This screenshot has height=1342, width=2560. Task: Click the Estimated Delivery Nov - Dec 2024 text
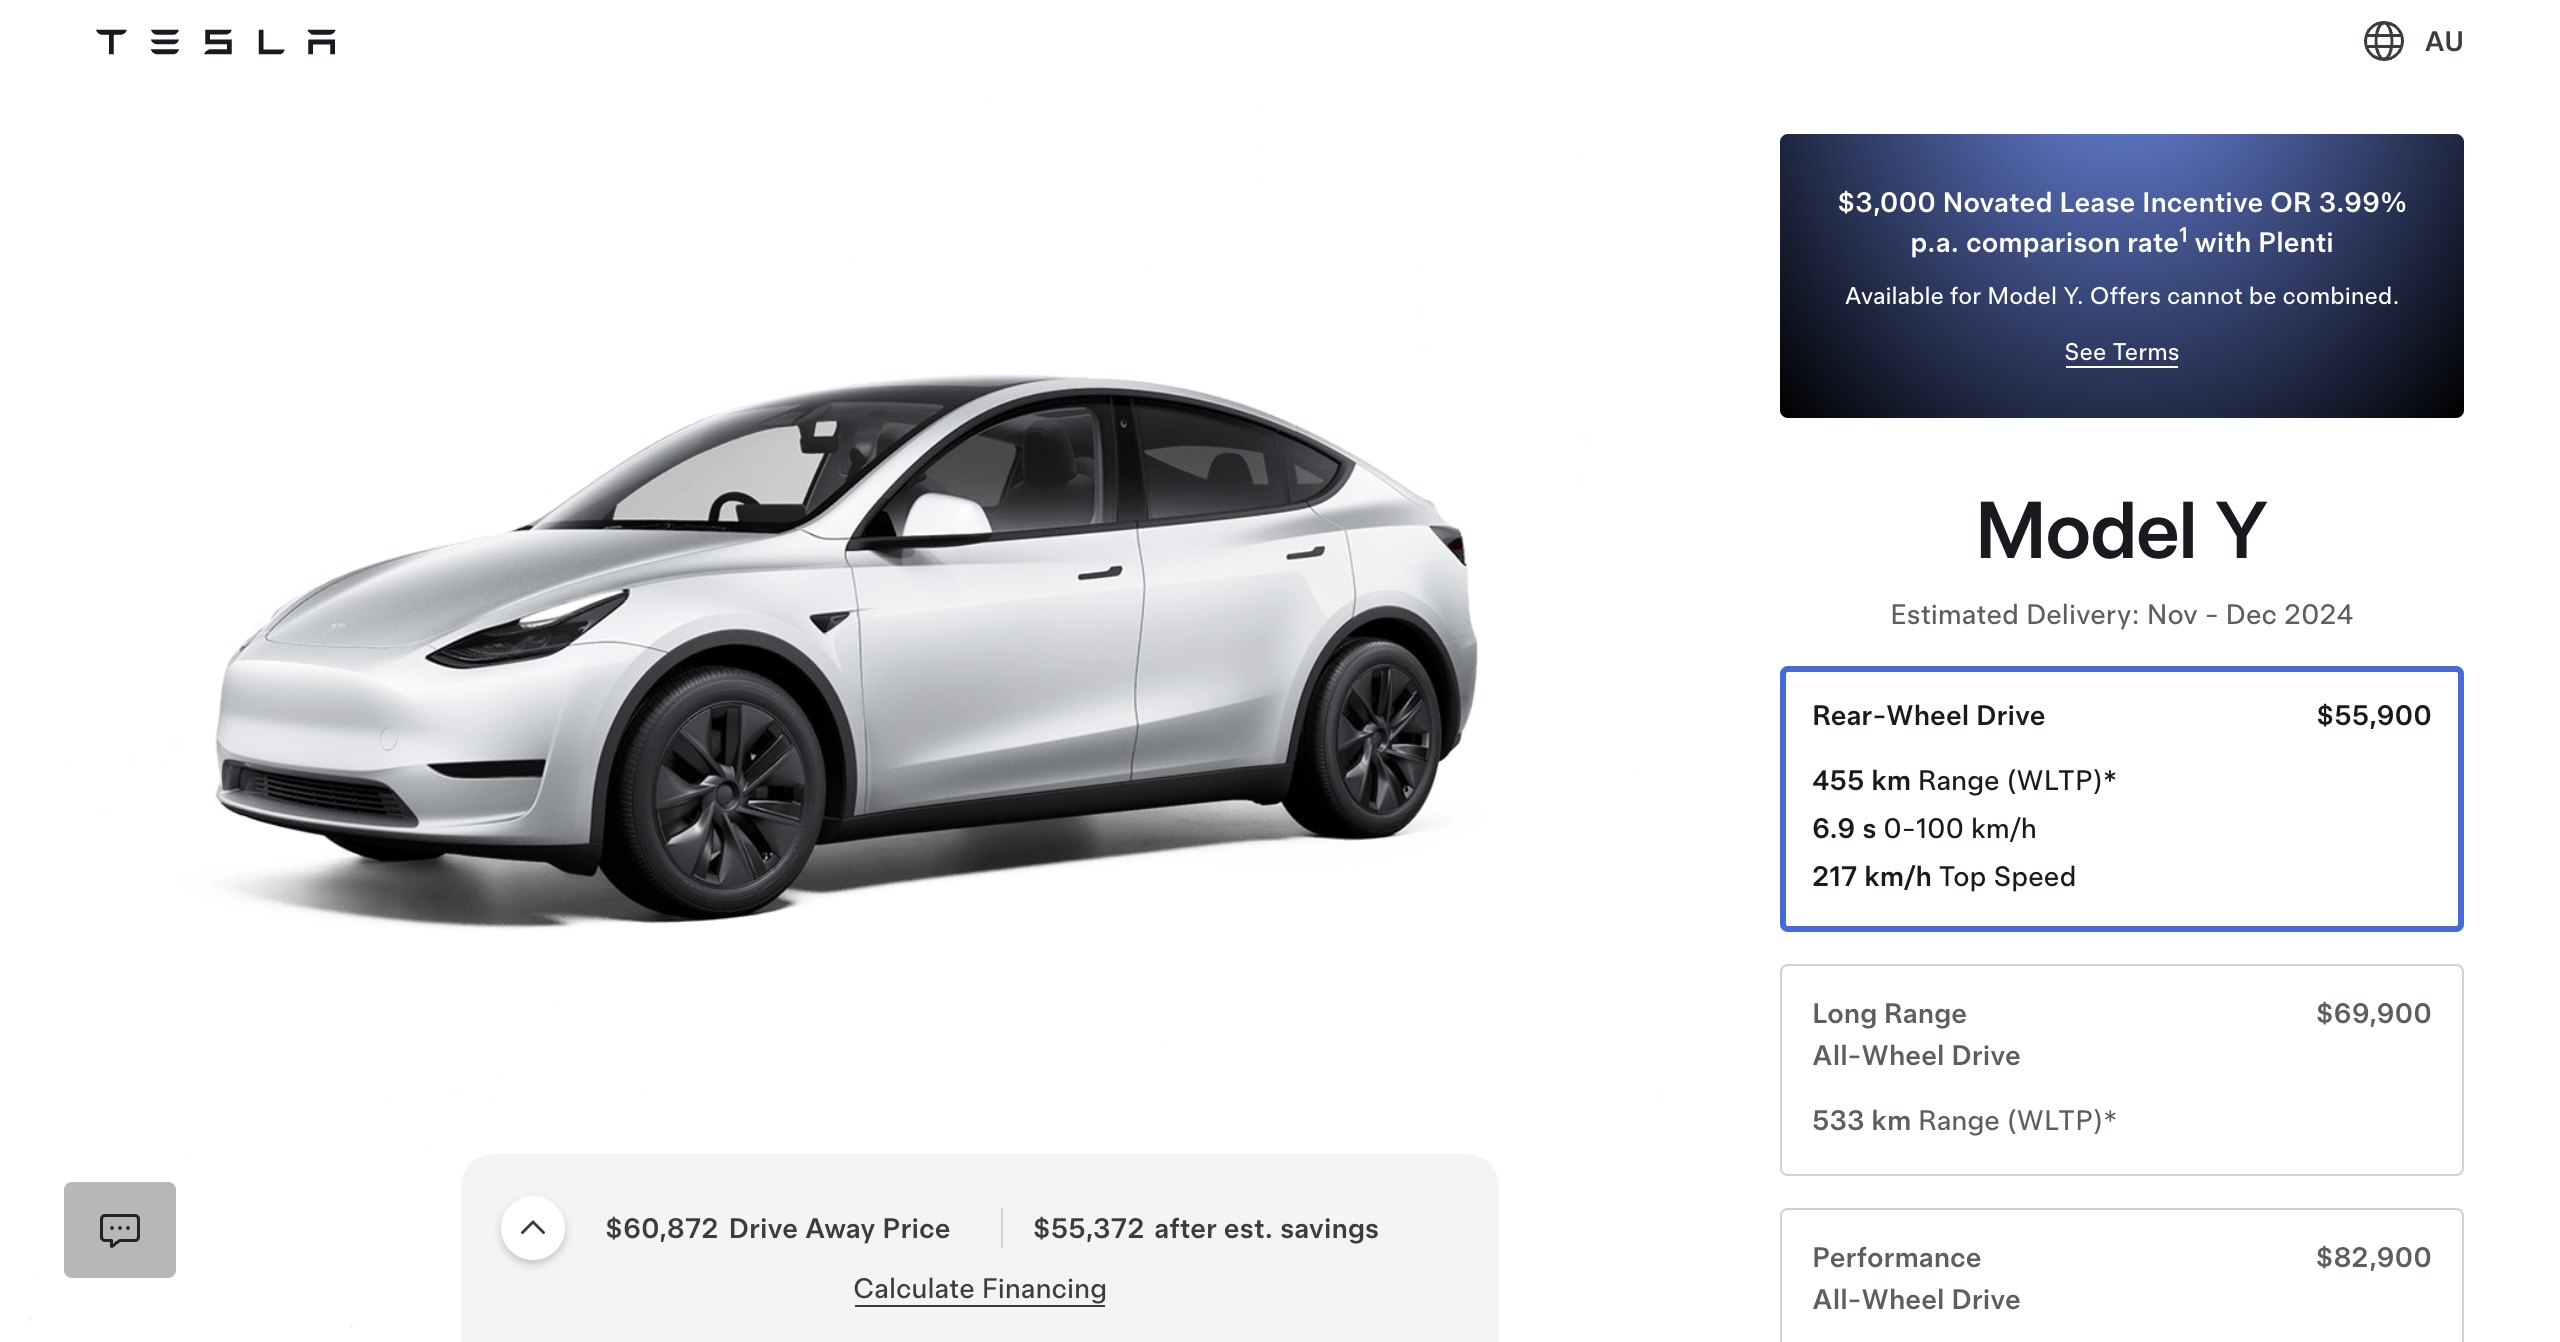(2121, 614)
